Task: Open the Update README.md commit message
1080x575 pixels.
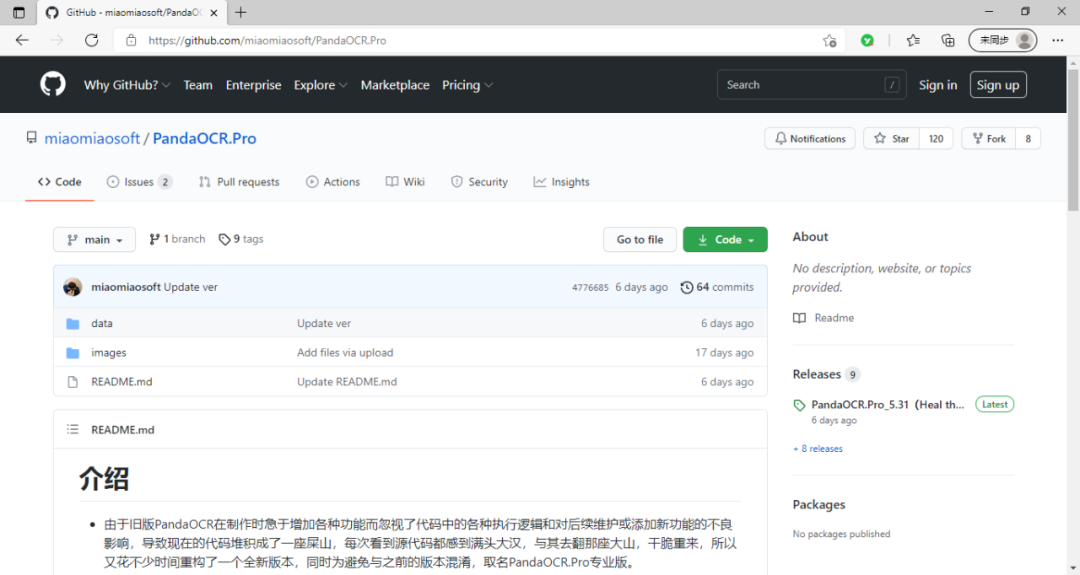Action: click(x=347, y=381)
